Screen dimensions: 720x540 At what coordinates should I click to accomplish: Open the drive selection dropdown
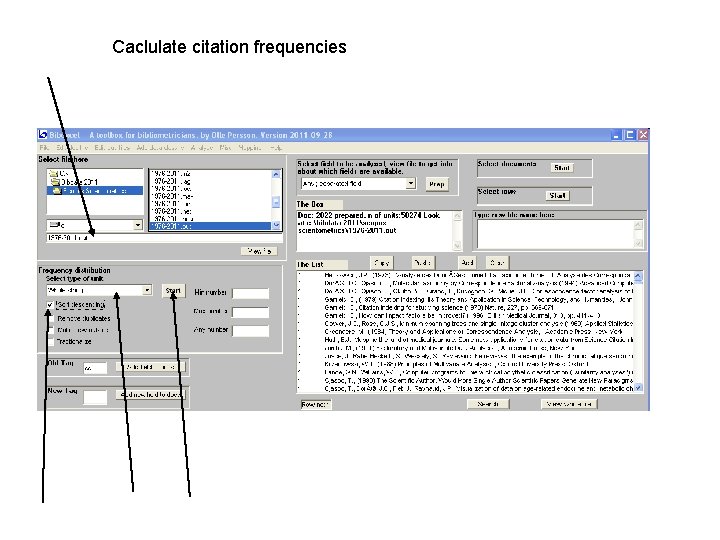coord(137,225)
